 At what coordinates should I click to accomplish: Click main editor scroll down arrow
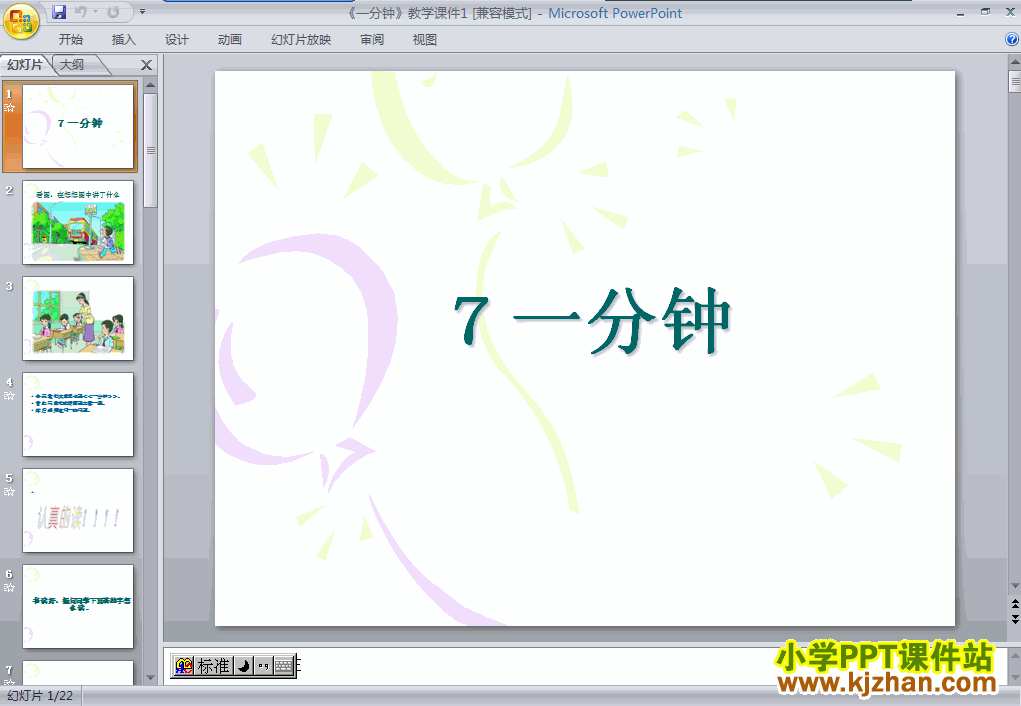pyautogui.click(x=1014, y=586)
